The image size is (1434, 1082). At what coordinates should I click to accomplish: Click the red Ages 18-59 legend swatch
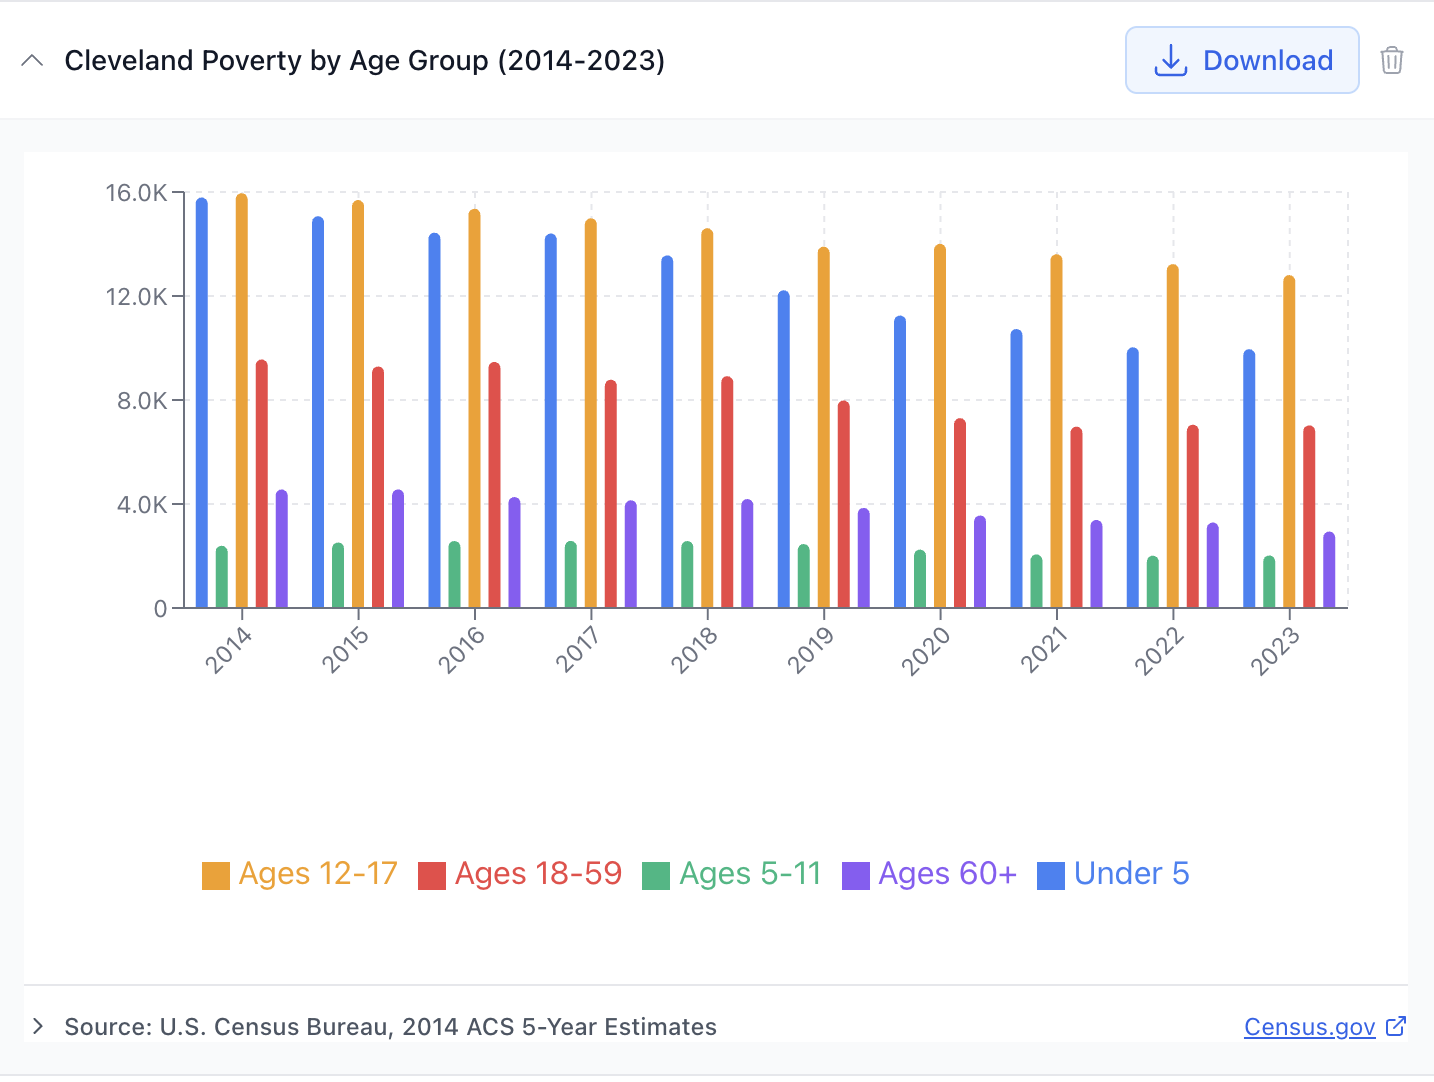point(432,872)
